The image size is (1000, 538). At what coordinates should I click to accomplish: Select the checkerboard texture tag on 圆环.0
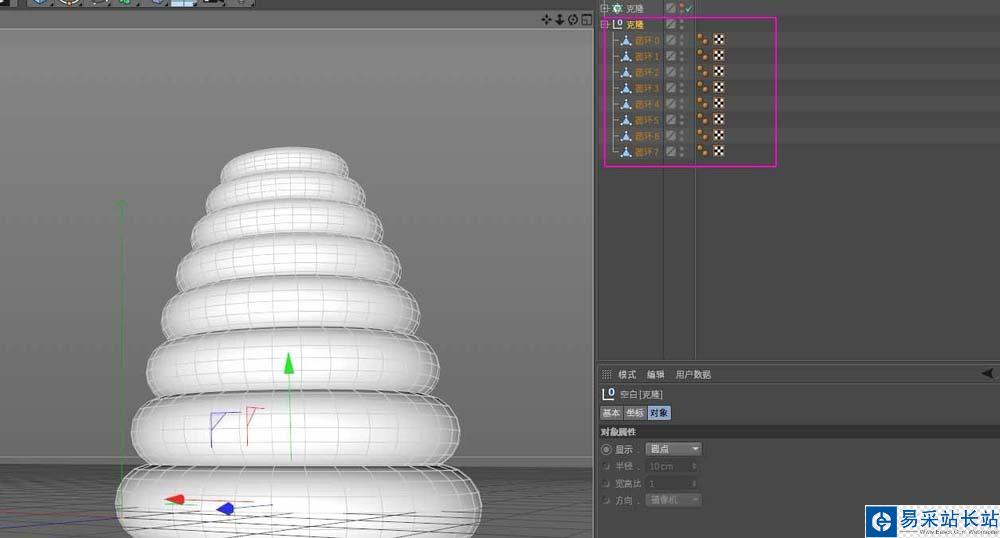[x=719, y=40]
